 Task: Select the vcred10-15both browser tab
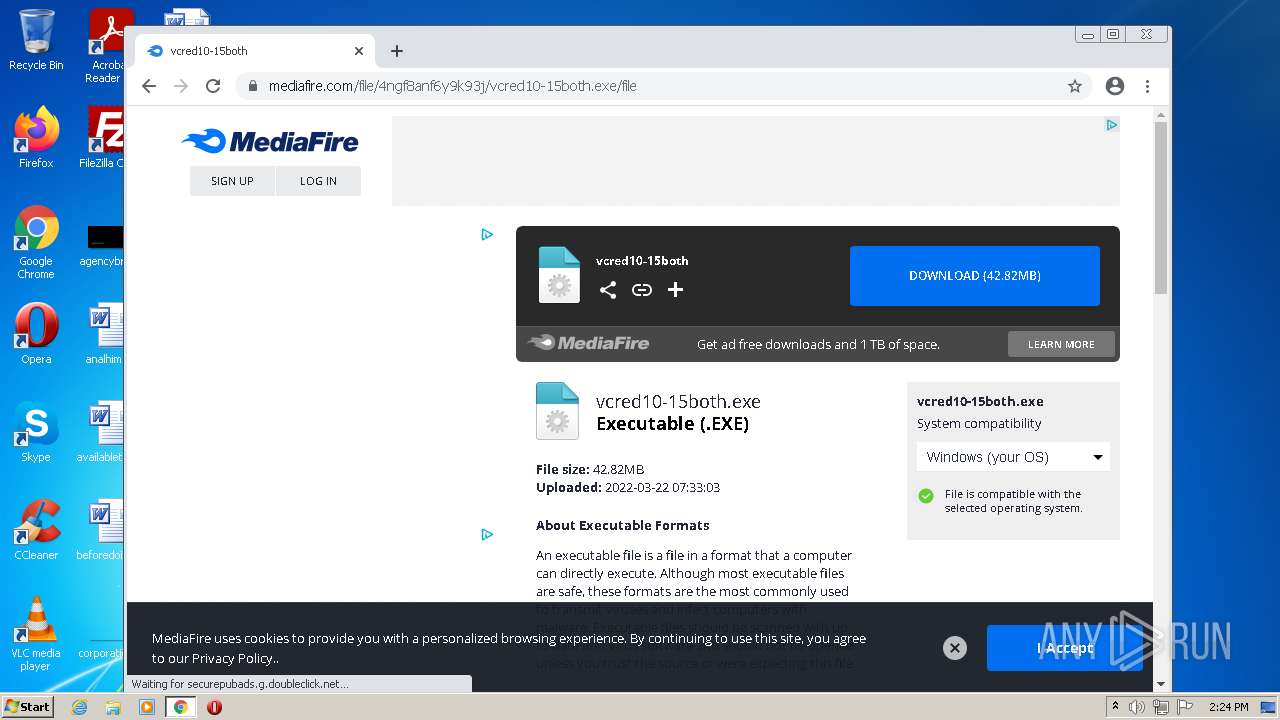(255, 51)
